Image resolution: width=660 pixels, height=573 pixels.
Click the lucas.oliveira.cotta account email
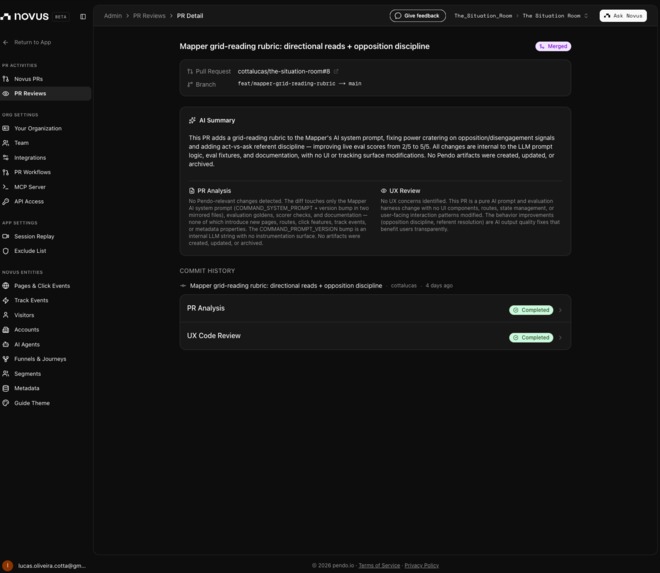pos(52,566)
